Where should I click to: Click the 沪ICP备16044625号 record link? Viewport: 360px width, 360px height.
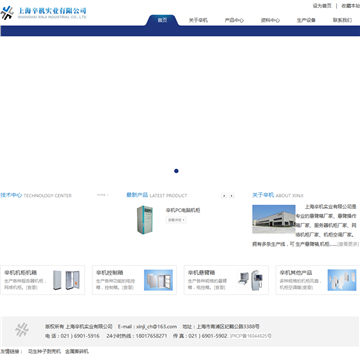coord(251,336)
